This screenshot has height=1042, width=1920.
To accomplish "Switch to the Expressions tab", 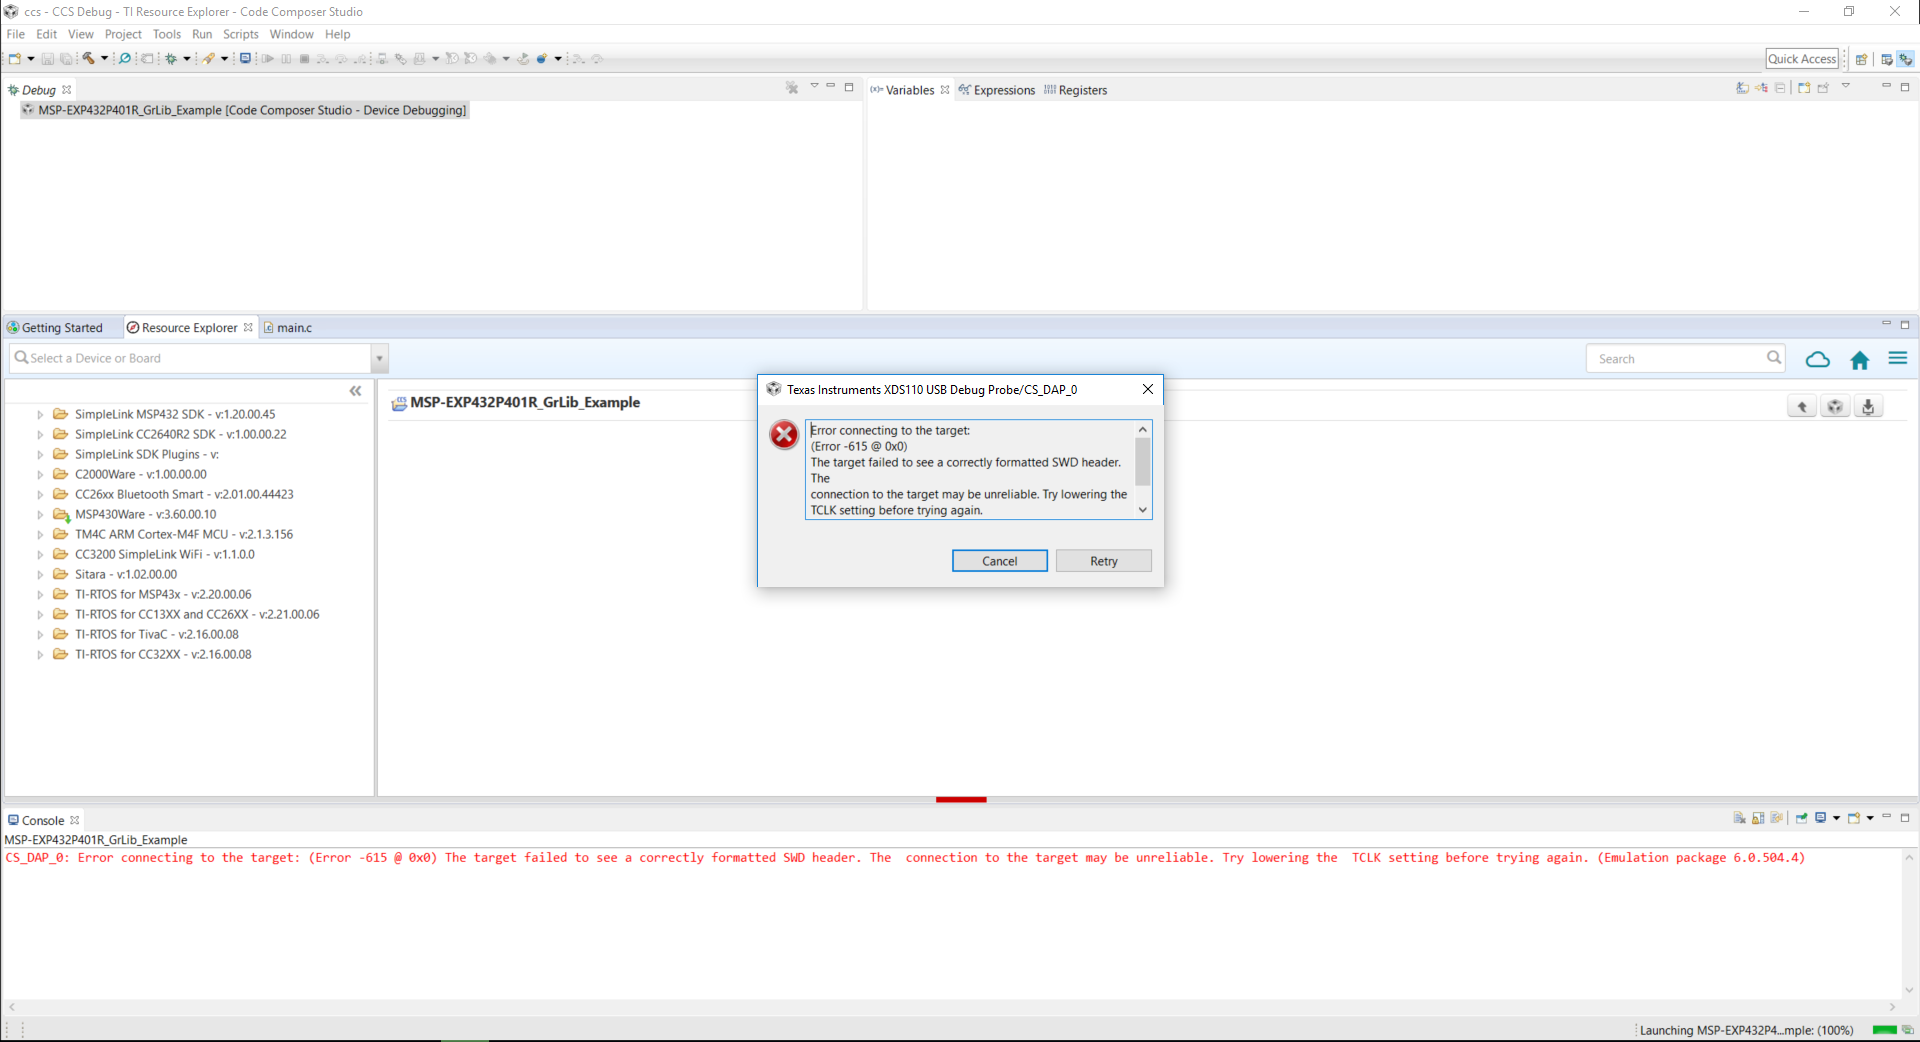I will pos(997,90).
